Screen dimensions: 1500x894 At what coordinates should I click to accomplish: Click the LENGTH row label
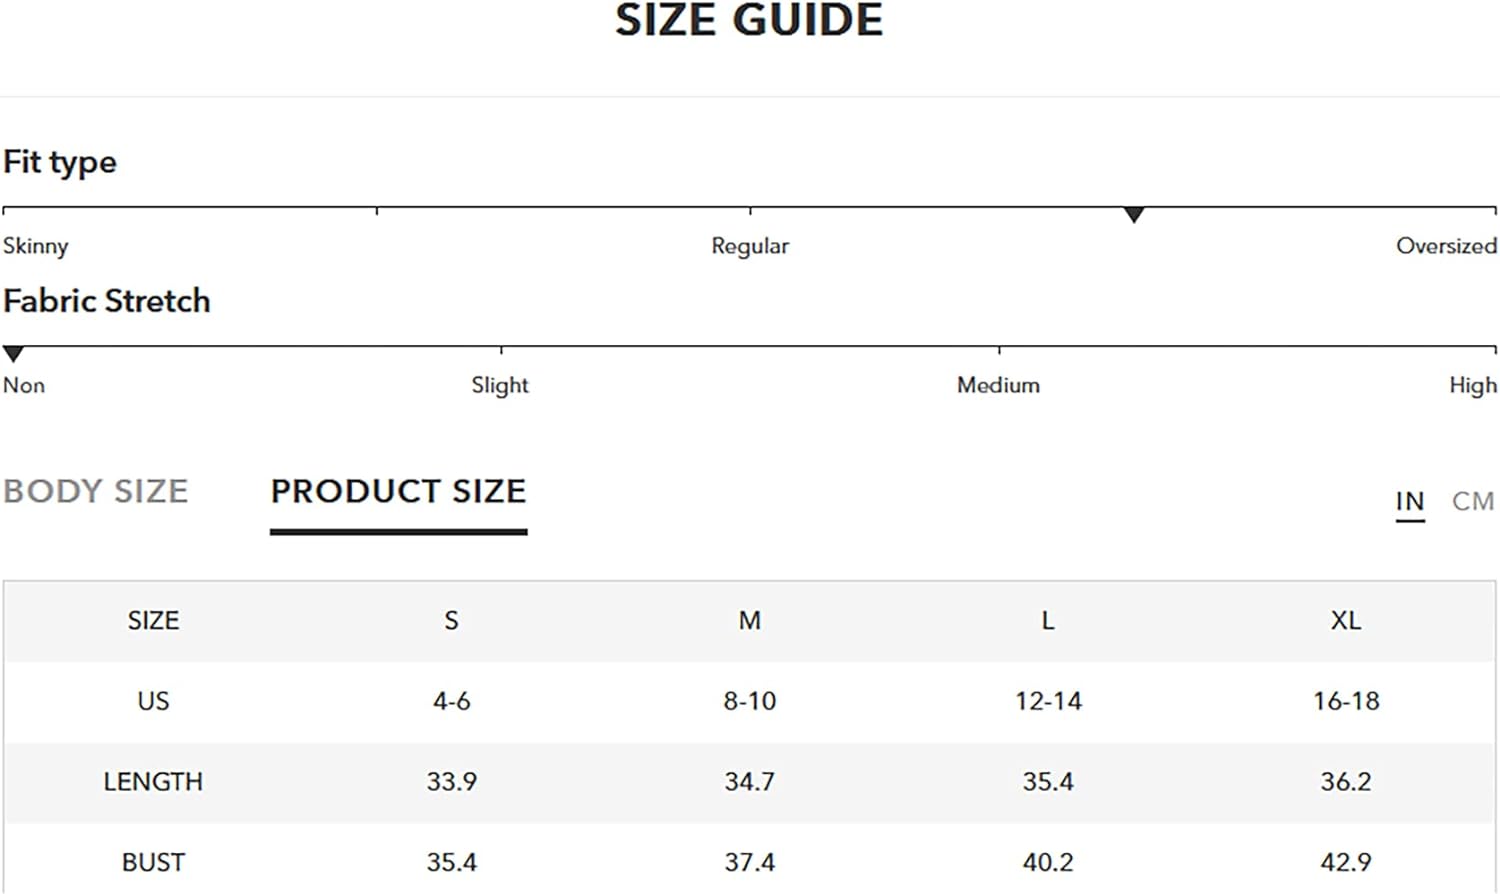(x=153, y=782)
